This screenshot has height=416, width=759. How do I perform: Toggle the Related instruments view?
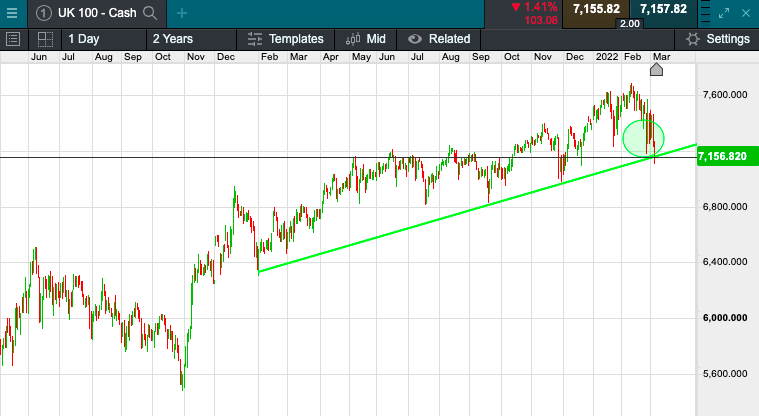pyautogui.click(x=439, y=39)
